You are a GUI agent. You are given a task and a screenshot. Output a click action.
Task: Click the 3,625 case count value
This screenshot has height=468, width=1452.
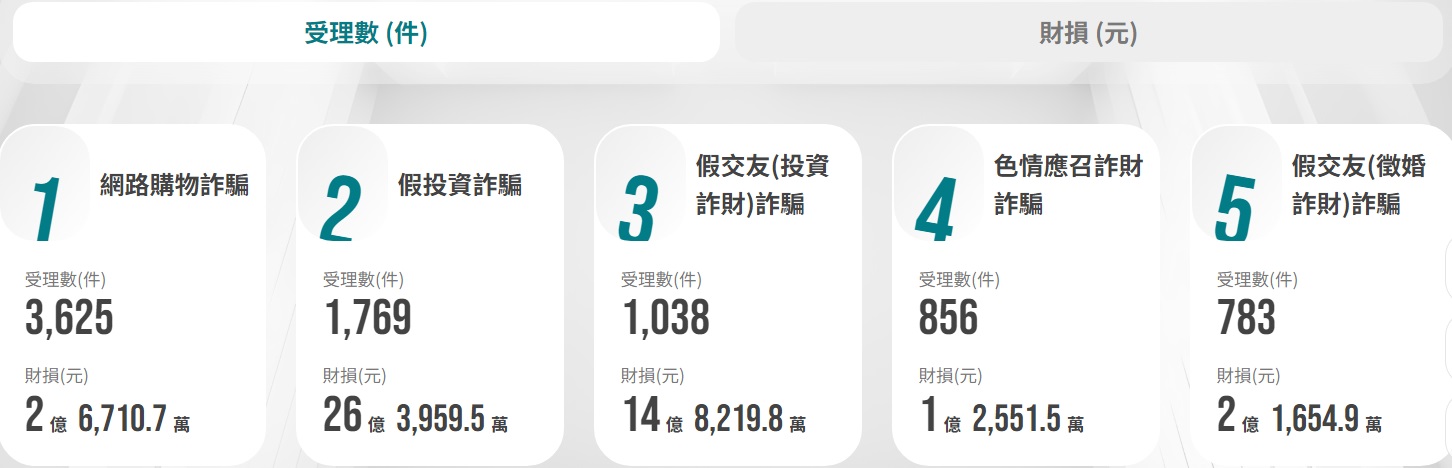pos(69,318)
